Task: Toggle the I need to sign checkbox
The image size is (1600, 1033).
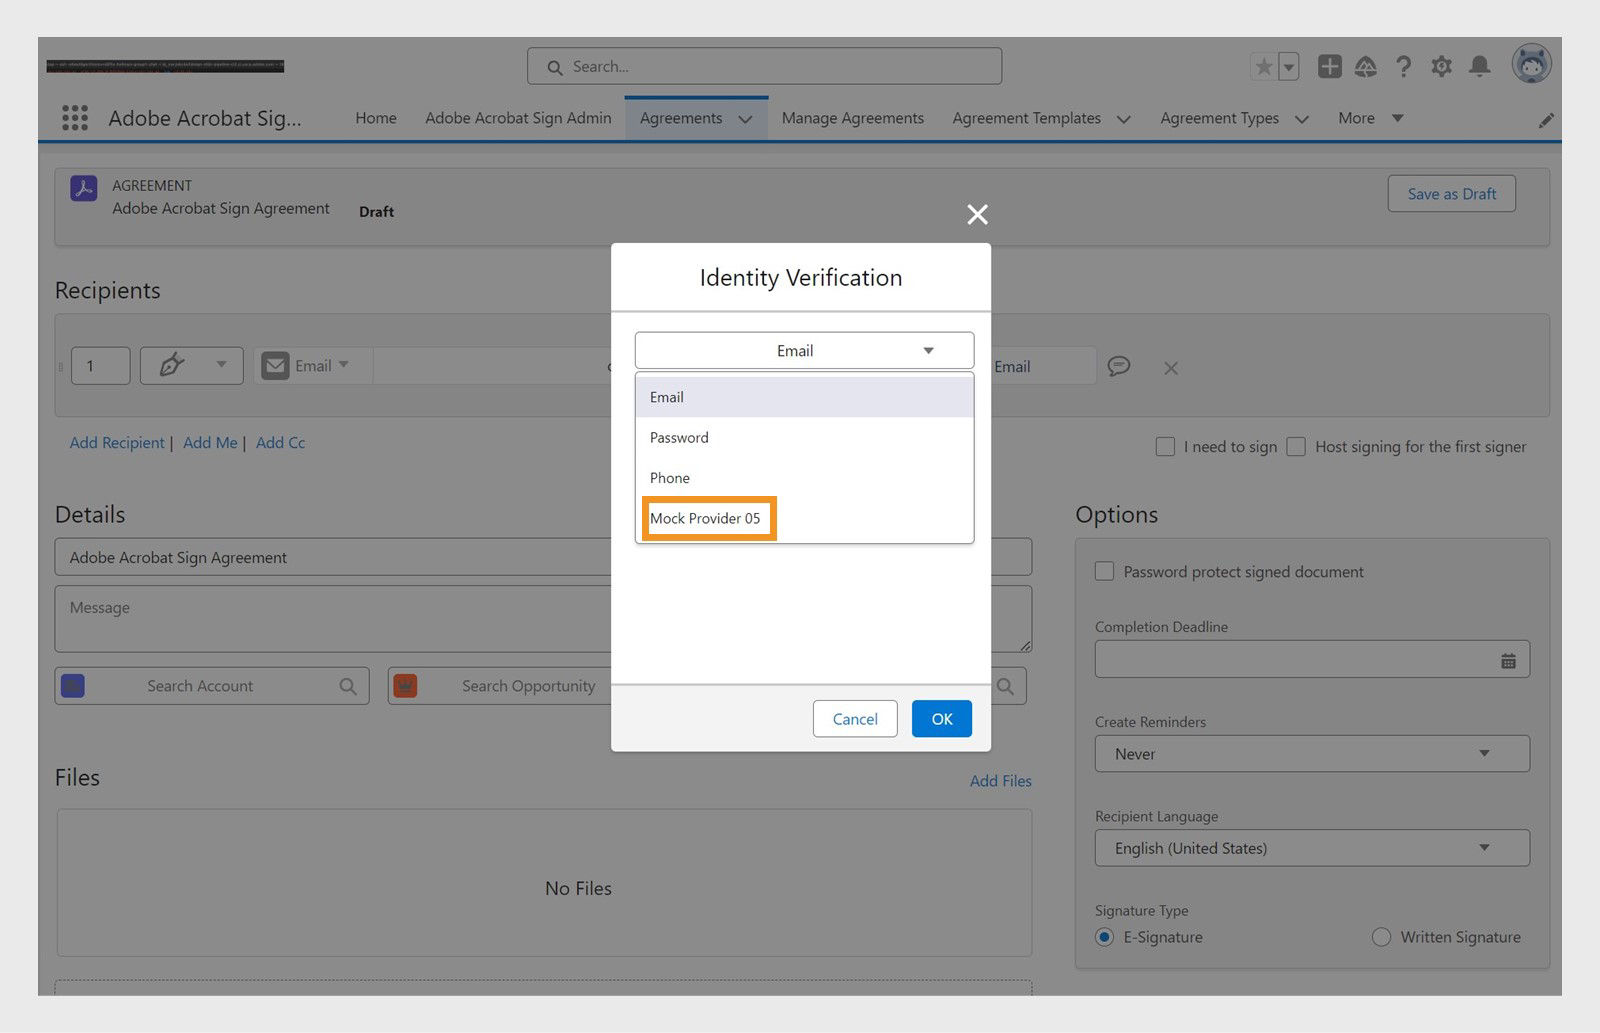Action: click(1165, 447)
